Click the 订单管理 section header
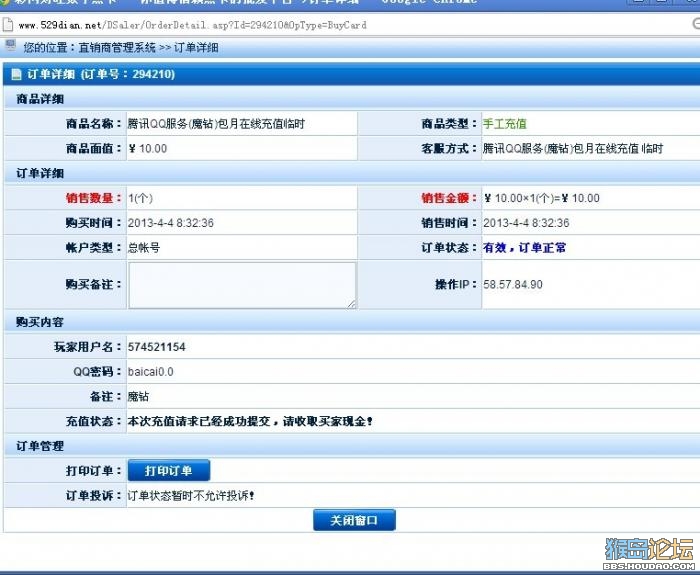This screenshot has width=700, height=575. [x=40, y=446]
